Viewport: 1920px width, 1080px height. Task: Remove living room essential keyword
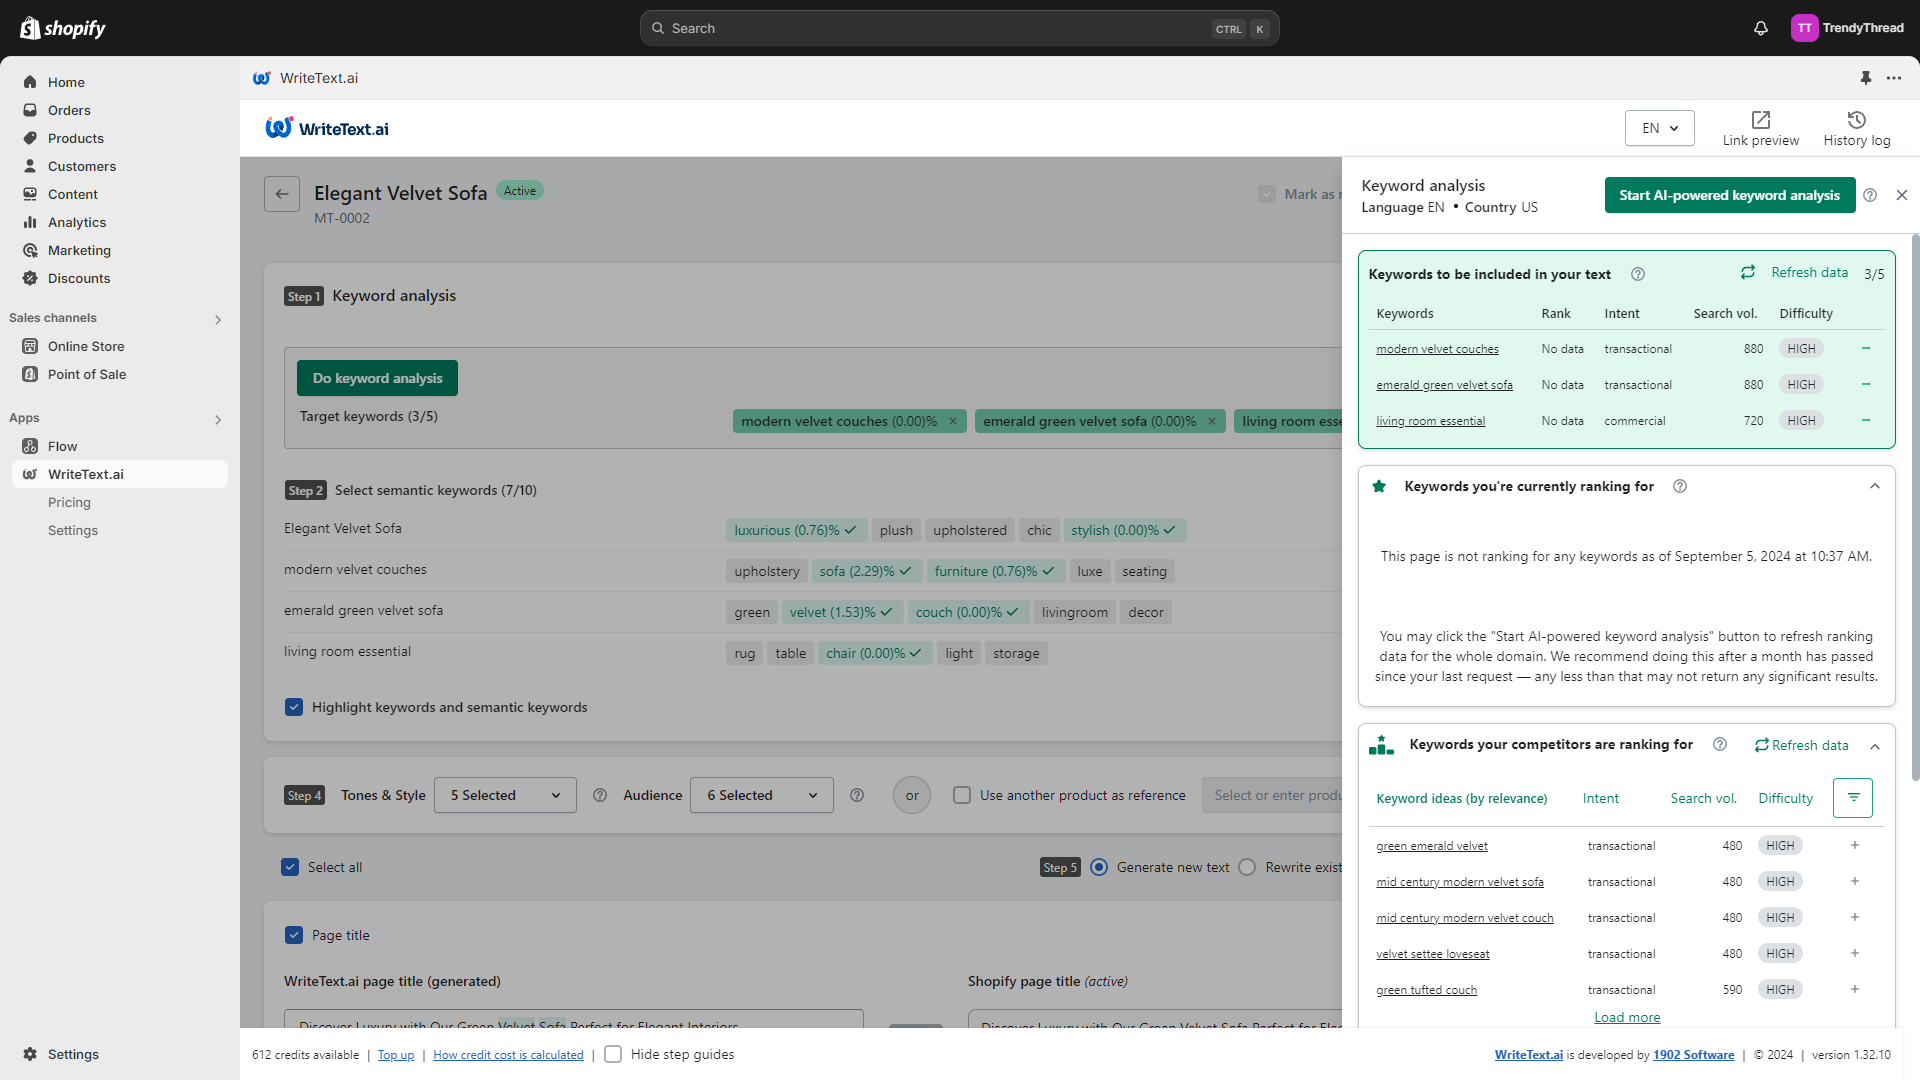(x=1866, y=420)
